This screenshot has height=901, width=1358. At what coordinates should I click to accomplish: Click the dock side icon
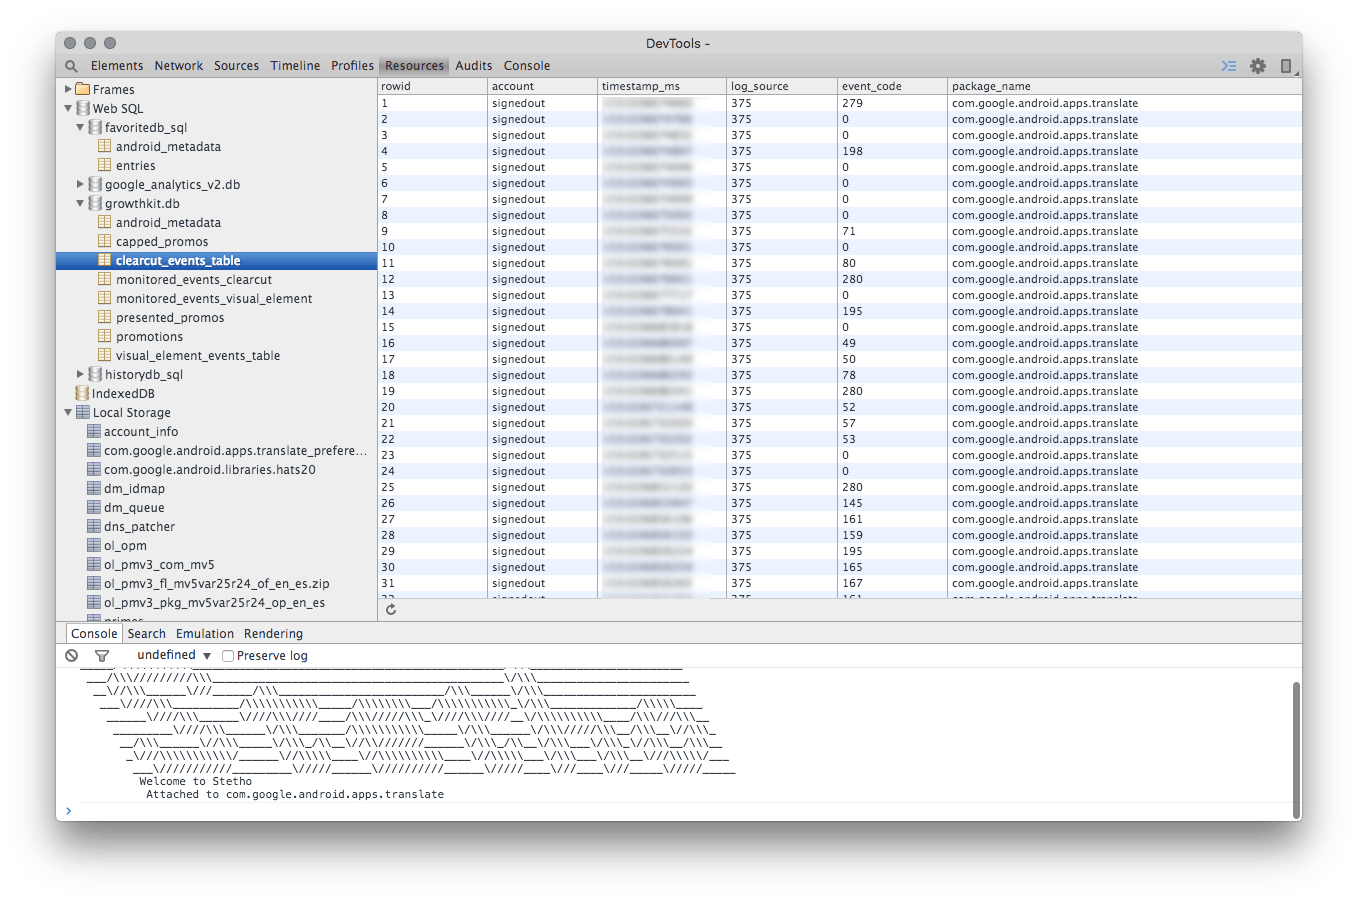pyautogui.click(x=1286, y=66)
